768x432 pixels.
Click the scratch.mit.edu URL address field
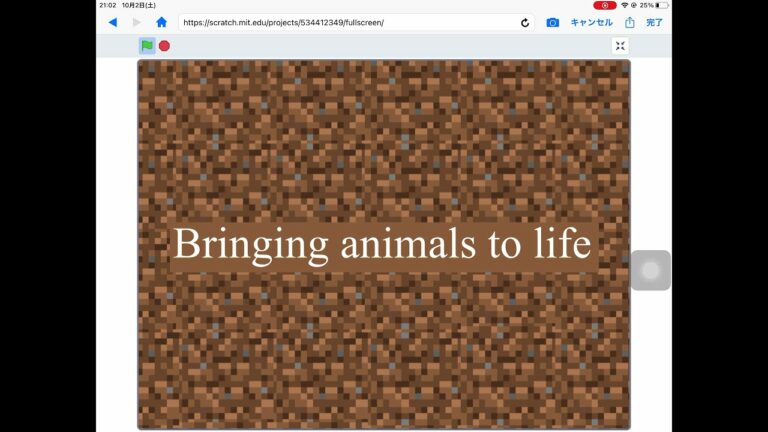coord(350,22)
